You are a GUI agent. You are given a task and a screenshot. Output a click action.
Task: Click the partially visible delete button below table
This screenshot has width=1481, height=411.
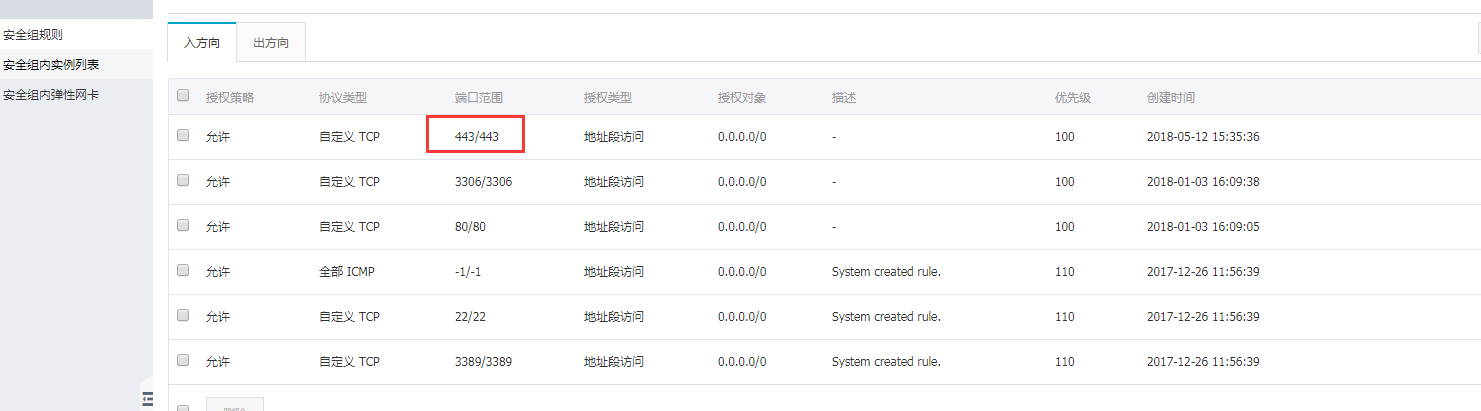click(x=235, y=404)
